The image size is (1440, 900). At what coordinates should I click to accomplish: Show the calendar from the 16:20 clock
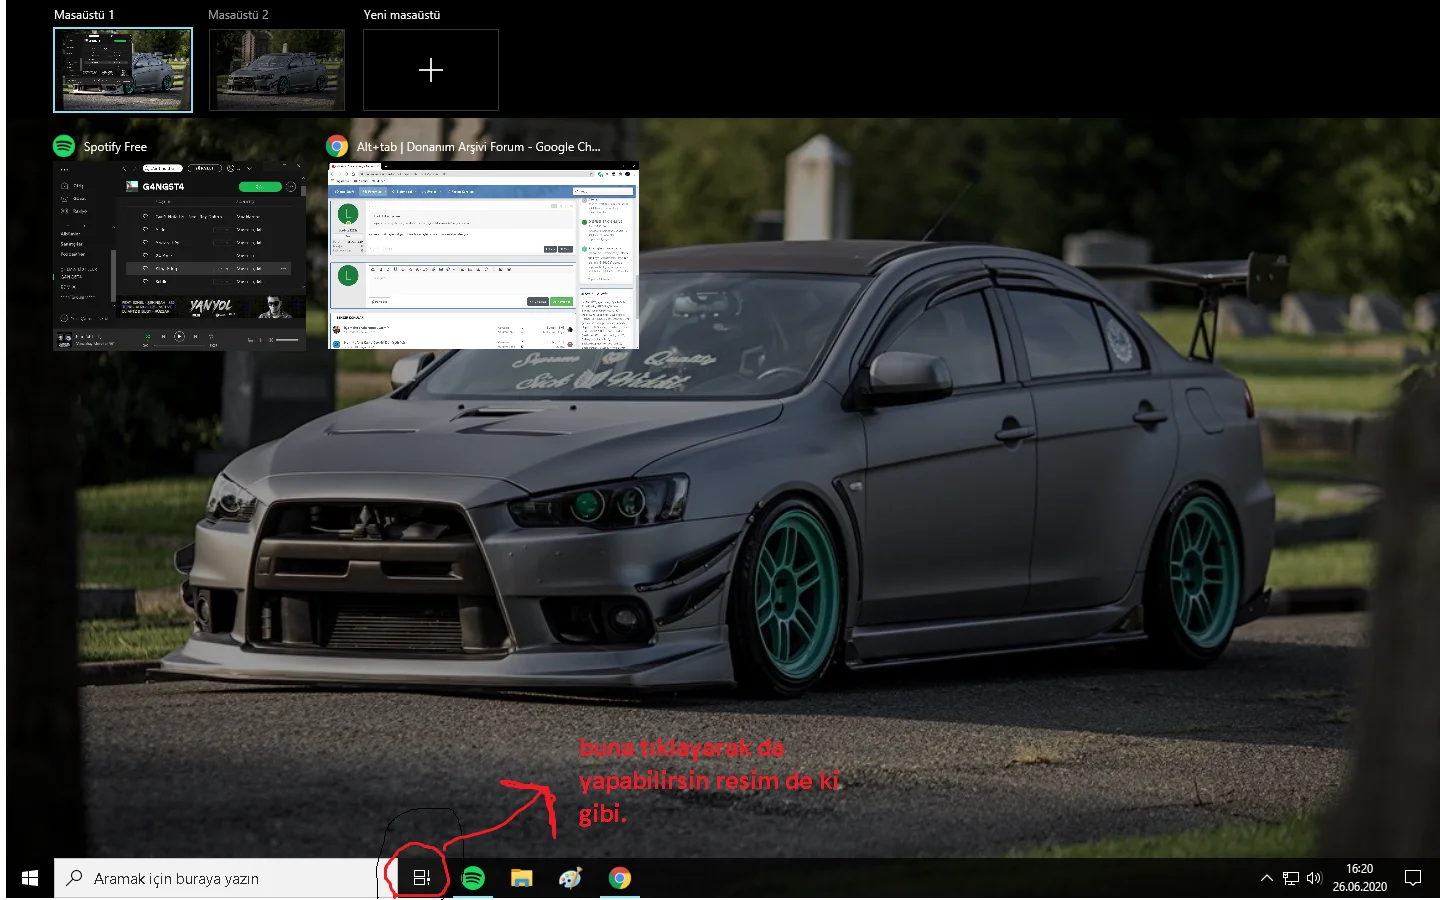pos(1360,878)
